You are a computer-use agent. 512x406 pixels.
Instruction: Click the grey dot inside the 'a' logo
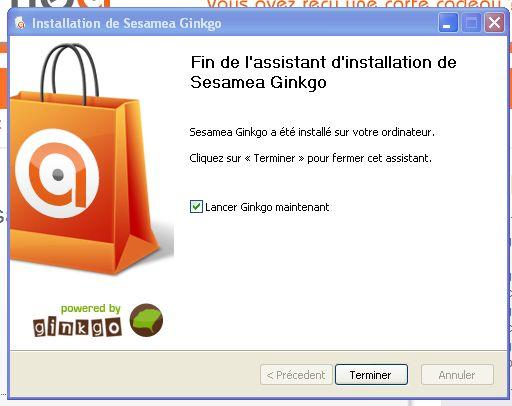tap(58, 175)
